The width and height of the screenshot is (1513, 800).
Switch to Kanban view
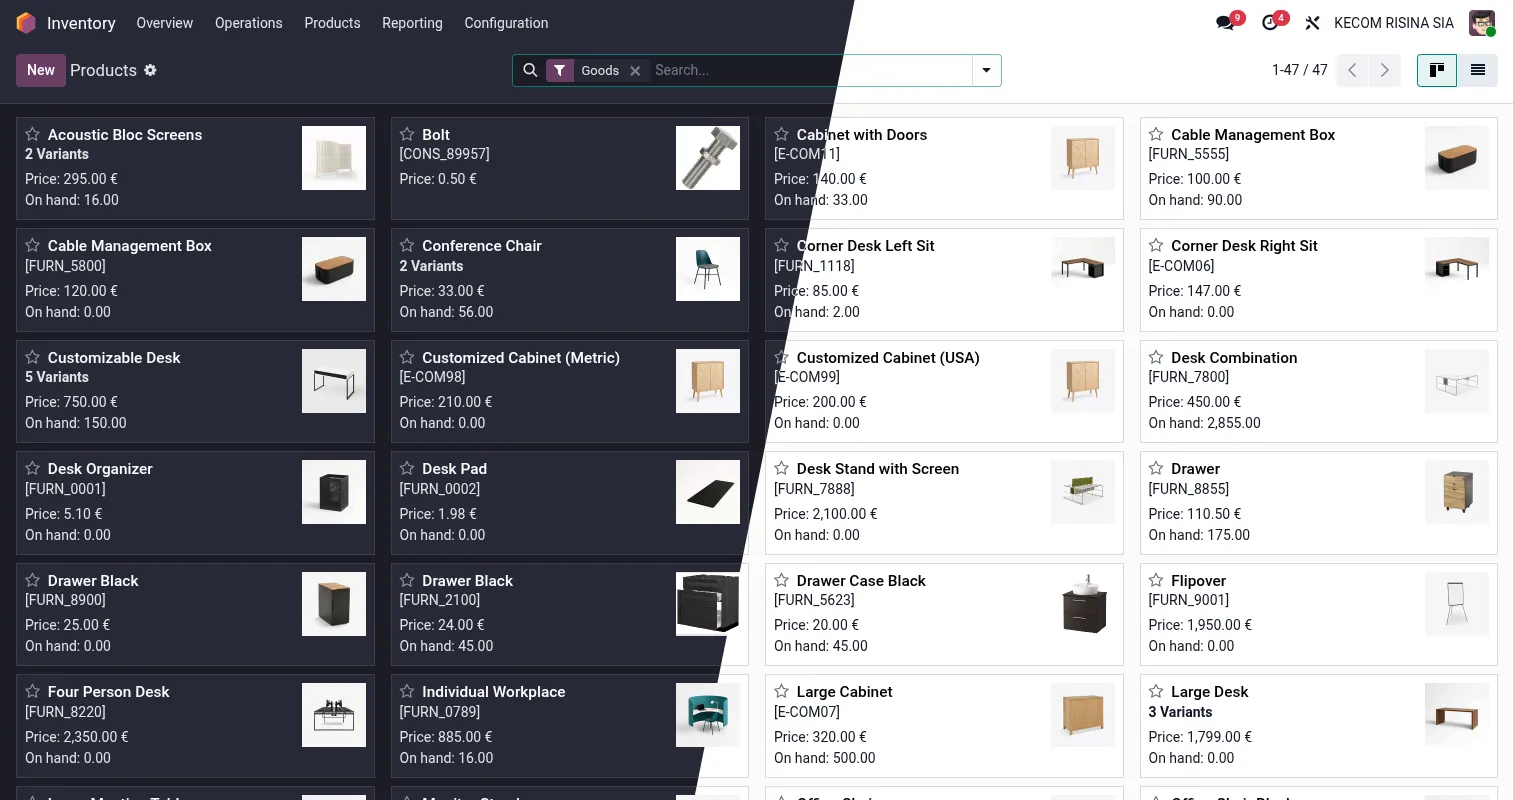click(1437, 70)
